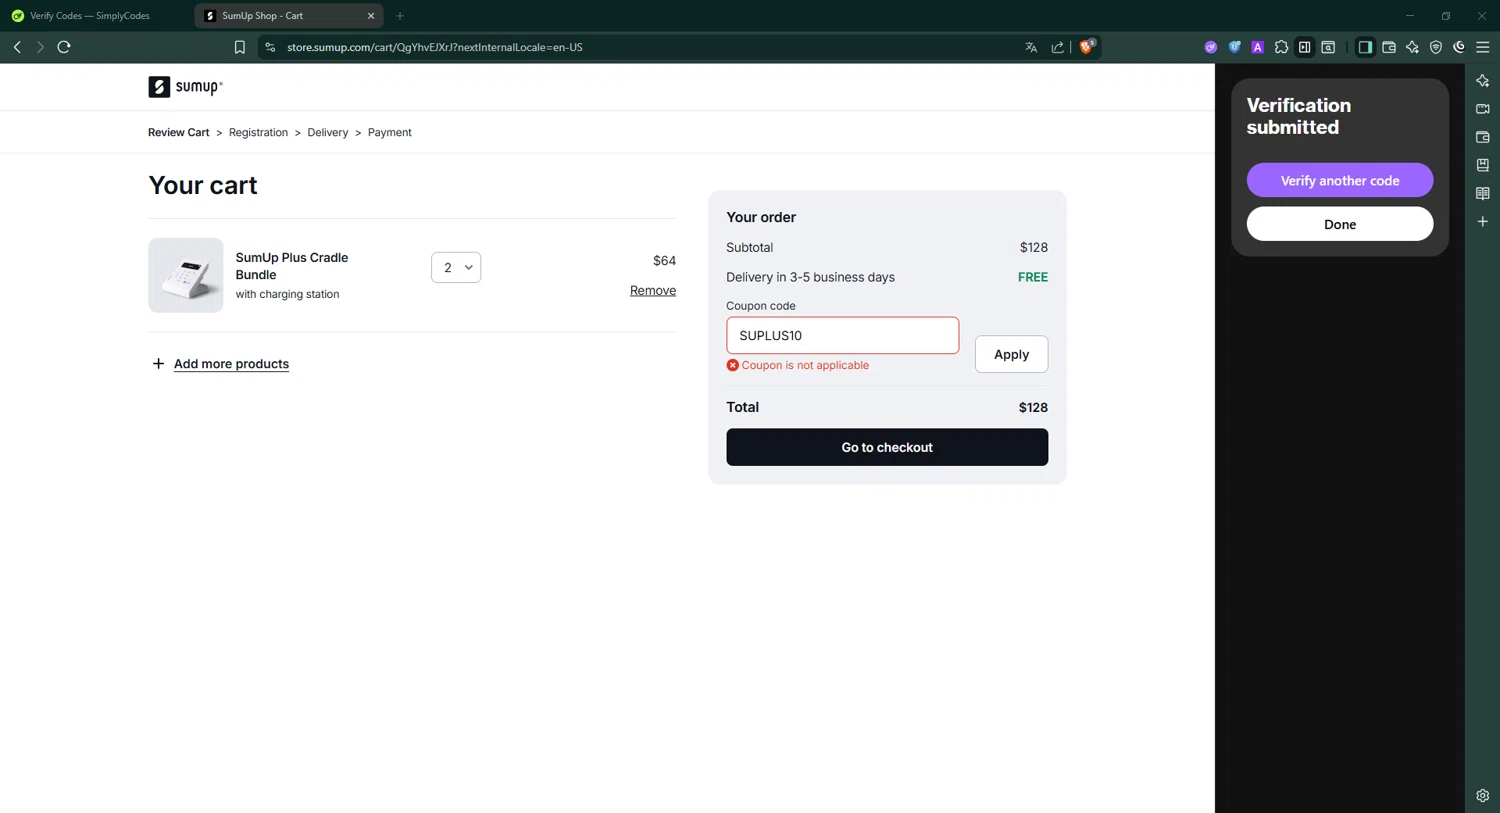Image resolution: width=1500 pixels, height=813 pixels.
Task: Open sidebar settings gear
Action: (x=1483, y=796)
